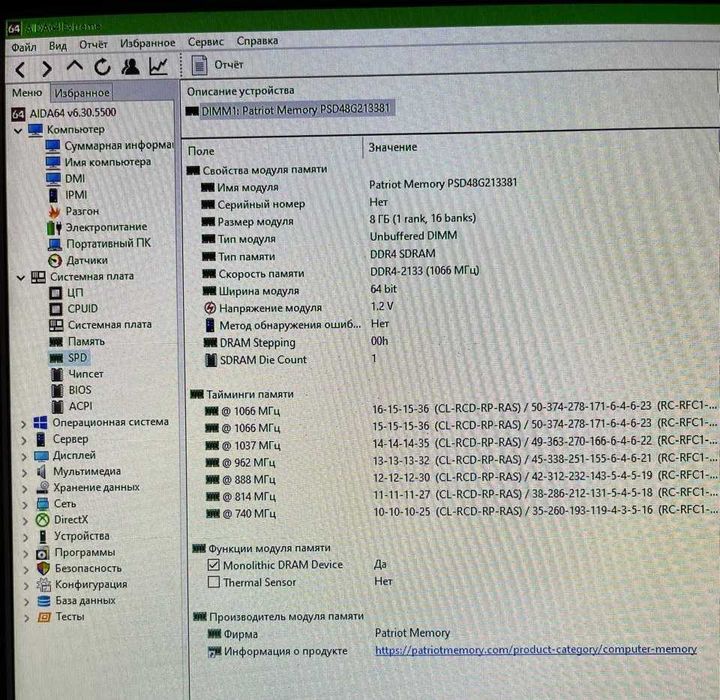Expand the Хранение данных node

25,489
